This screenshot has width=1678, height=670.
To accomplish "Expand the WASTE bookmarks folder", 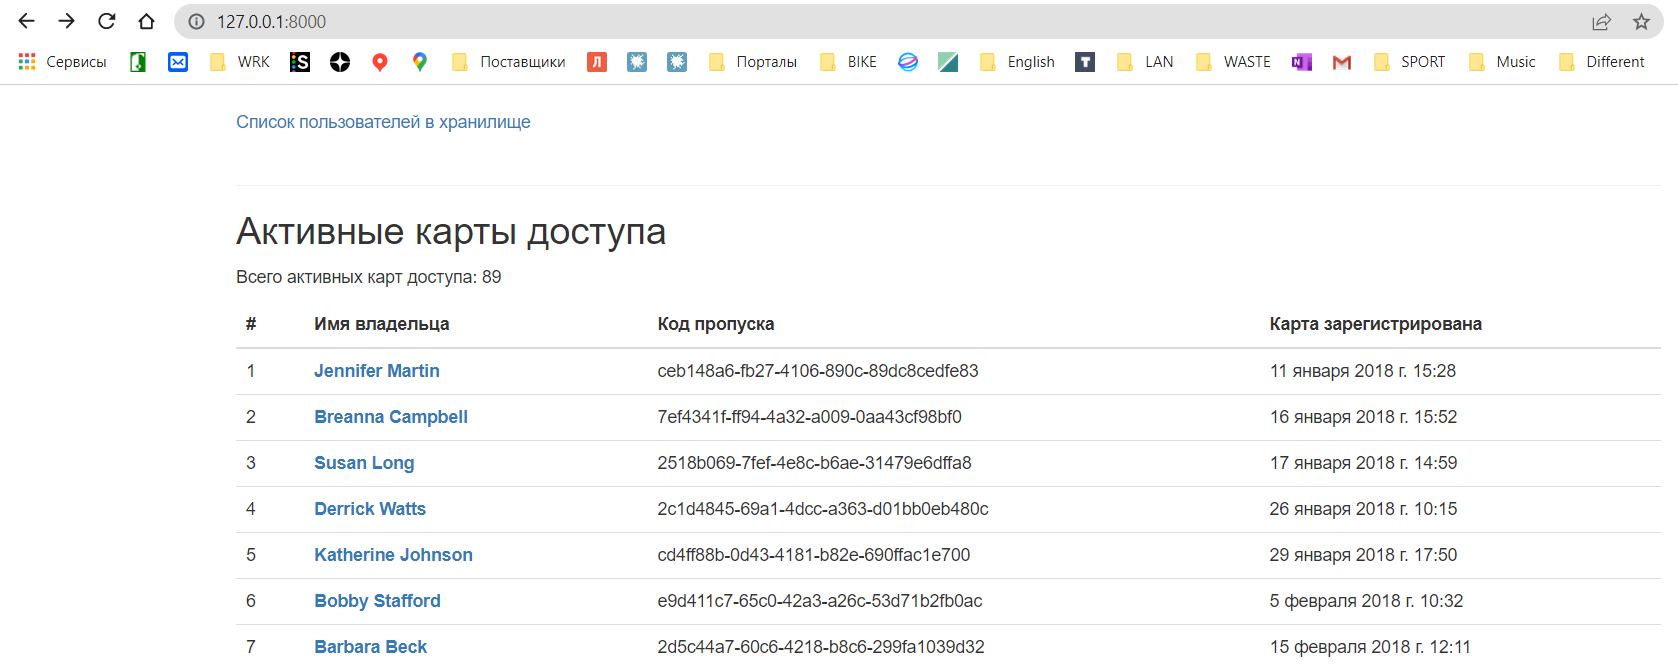I will [1233, 62].
